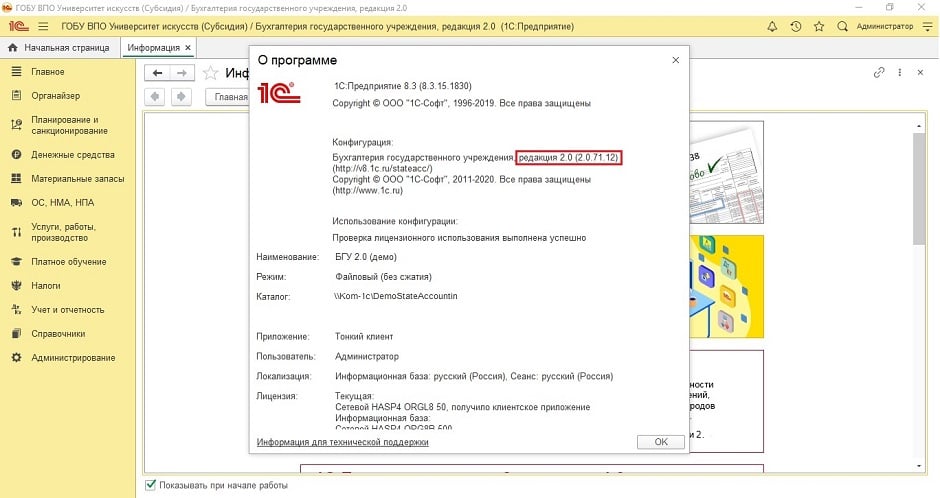This screenshot has width=940, height=498.
Task: Click the back arrow navigation button
Action: pos(157,73)
